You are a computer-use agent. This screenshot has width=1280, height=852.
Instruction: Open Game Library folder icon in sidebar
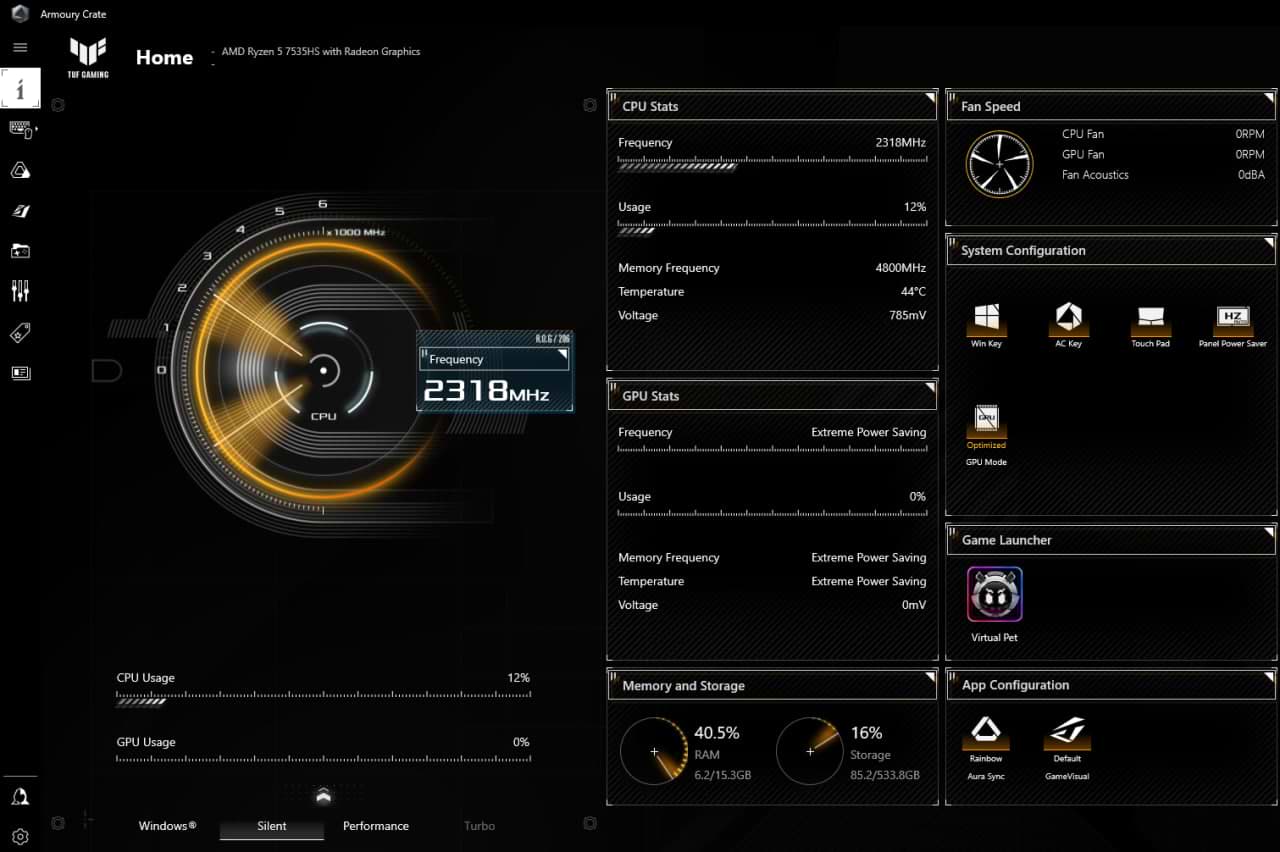(x=20, y=251)
